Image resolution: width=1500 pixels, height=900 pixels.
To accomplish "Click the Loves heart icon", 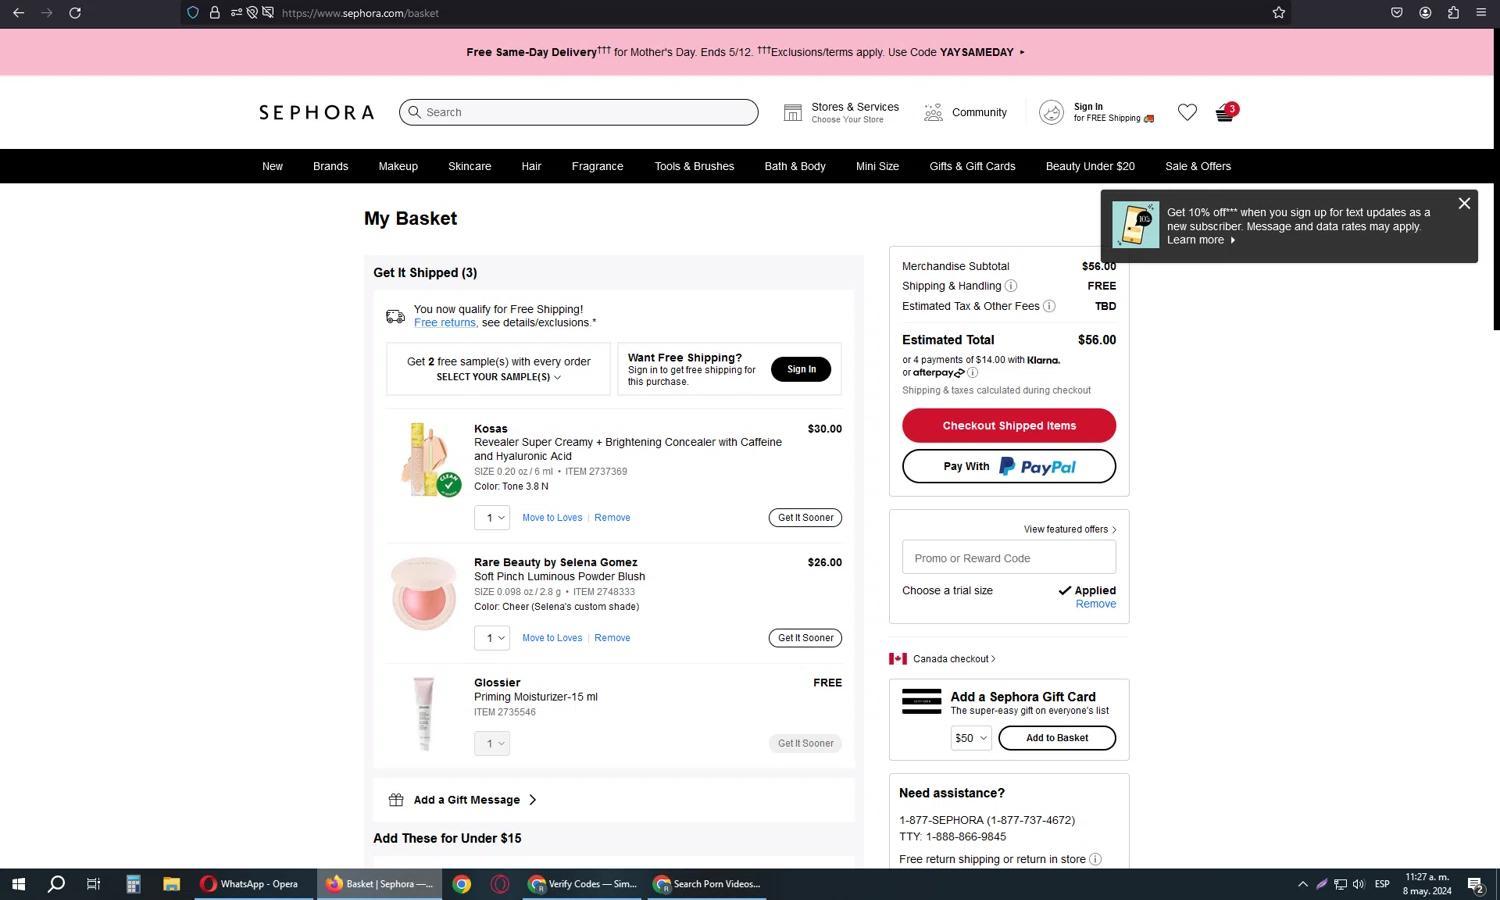I will tap(1187, 113).
